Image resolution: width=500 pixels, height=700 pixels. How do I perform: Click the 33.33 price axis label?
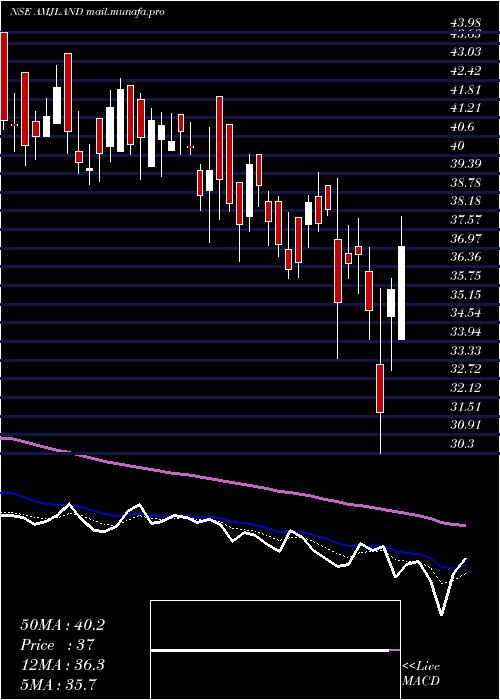click(466, 350)
